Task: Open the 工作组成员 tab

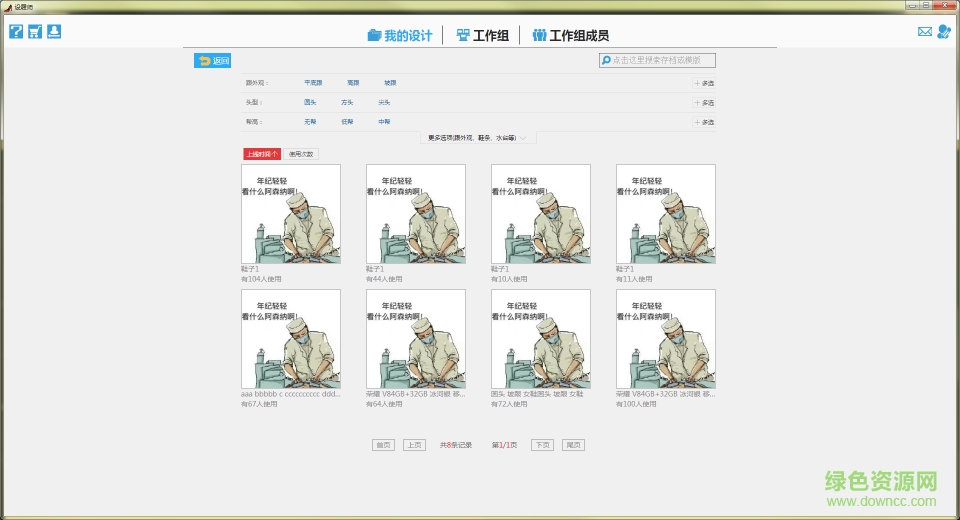Action: 570,36
